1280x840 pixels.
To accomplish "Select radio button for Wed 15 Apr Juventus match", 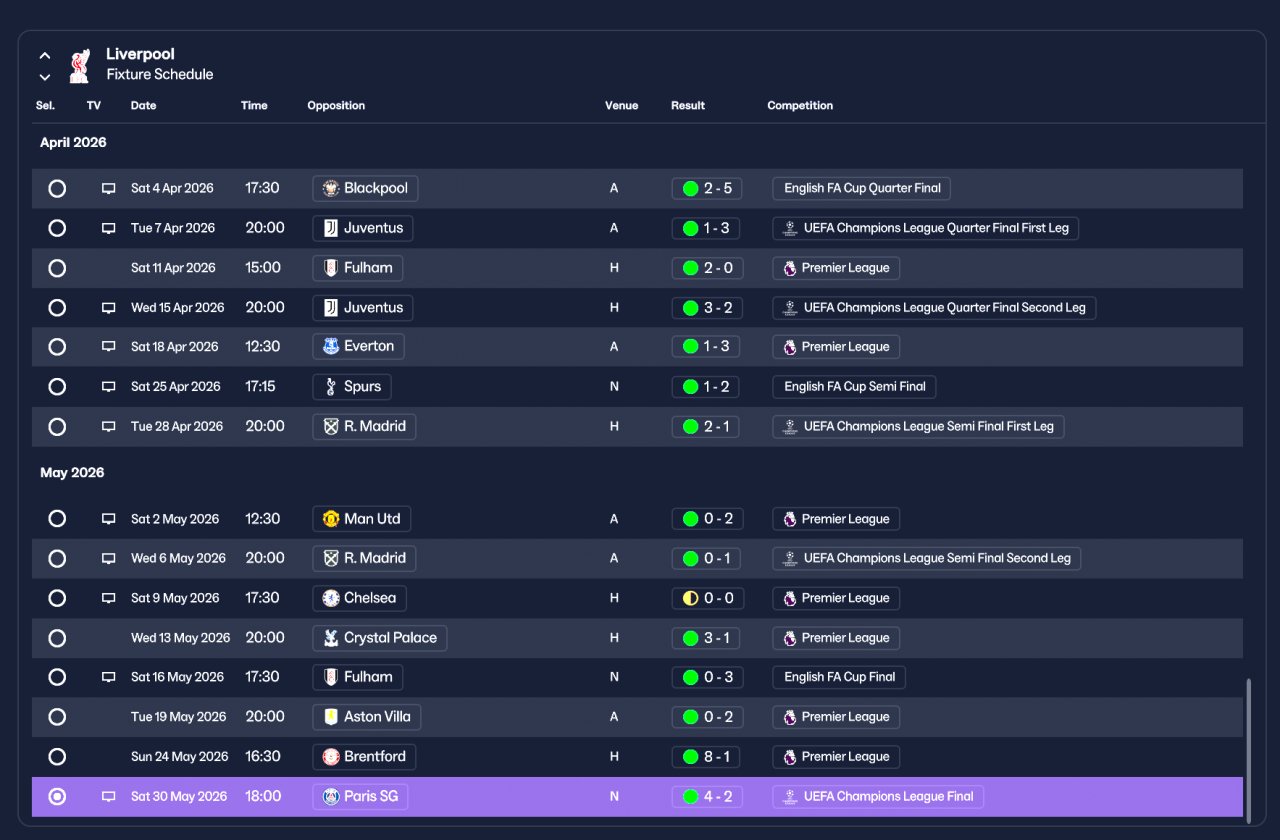I will 57,308.
